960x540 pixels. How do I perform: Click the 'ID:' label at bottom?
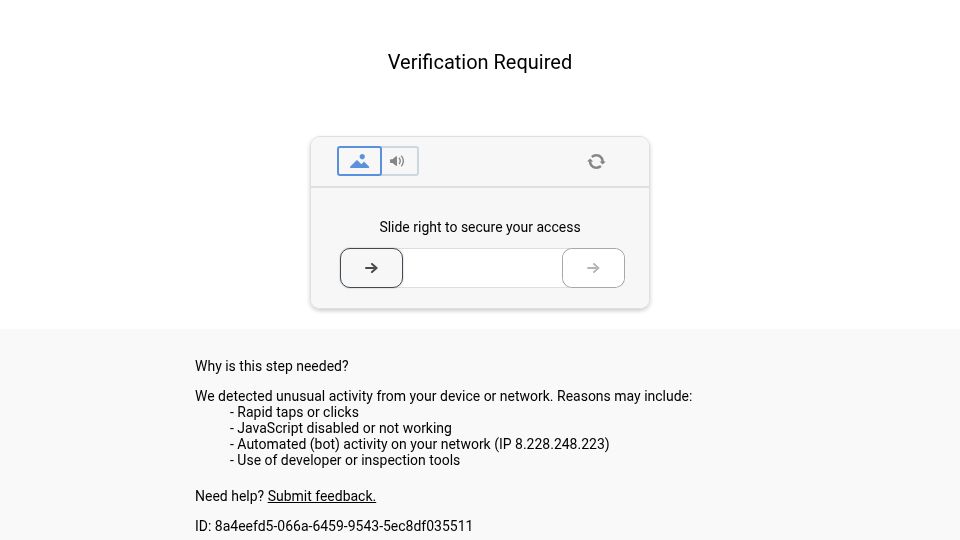point(203,526)
